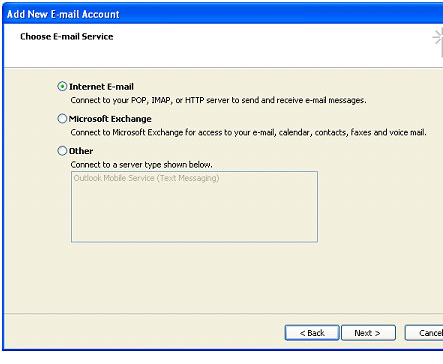Cancel the Add New E-mail Account wizard
This screenshot has width=443, height=364.
pyautogui.click(x=424, y=333)
